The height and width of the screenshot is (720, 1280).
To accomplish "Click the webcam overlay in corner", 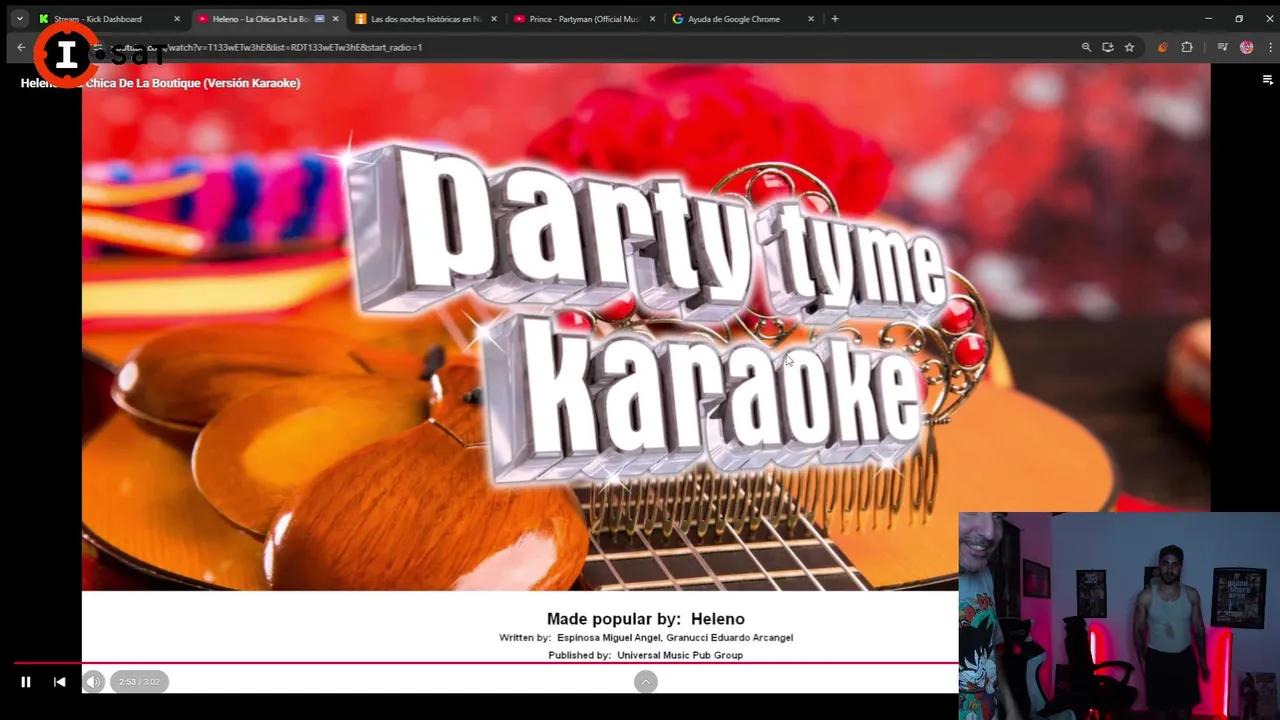I will point(1119,616).
